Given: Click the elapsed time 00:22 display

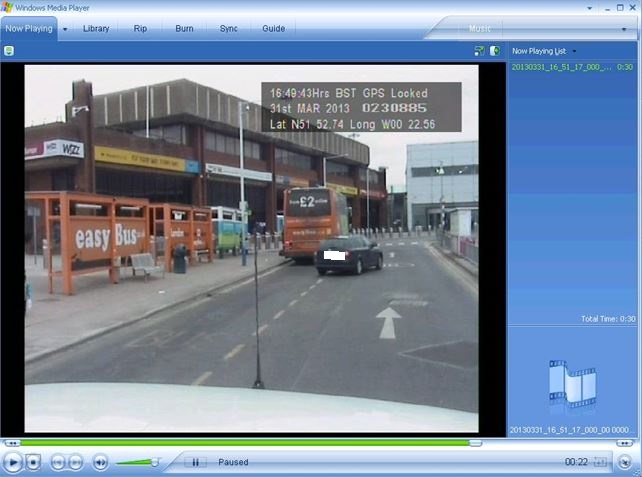Looking at the screenshot, I should [576, 462].
